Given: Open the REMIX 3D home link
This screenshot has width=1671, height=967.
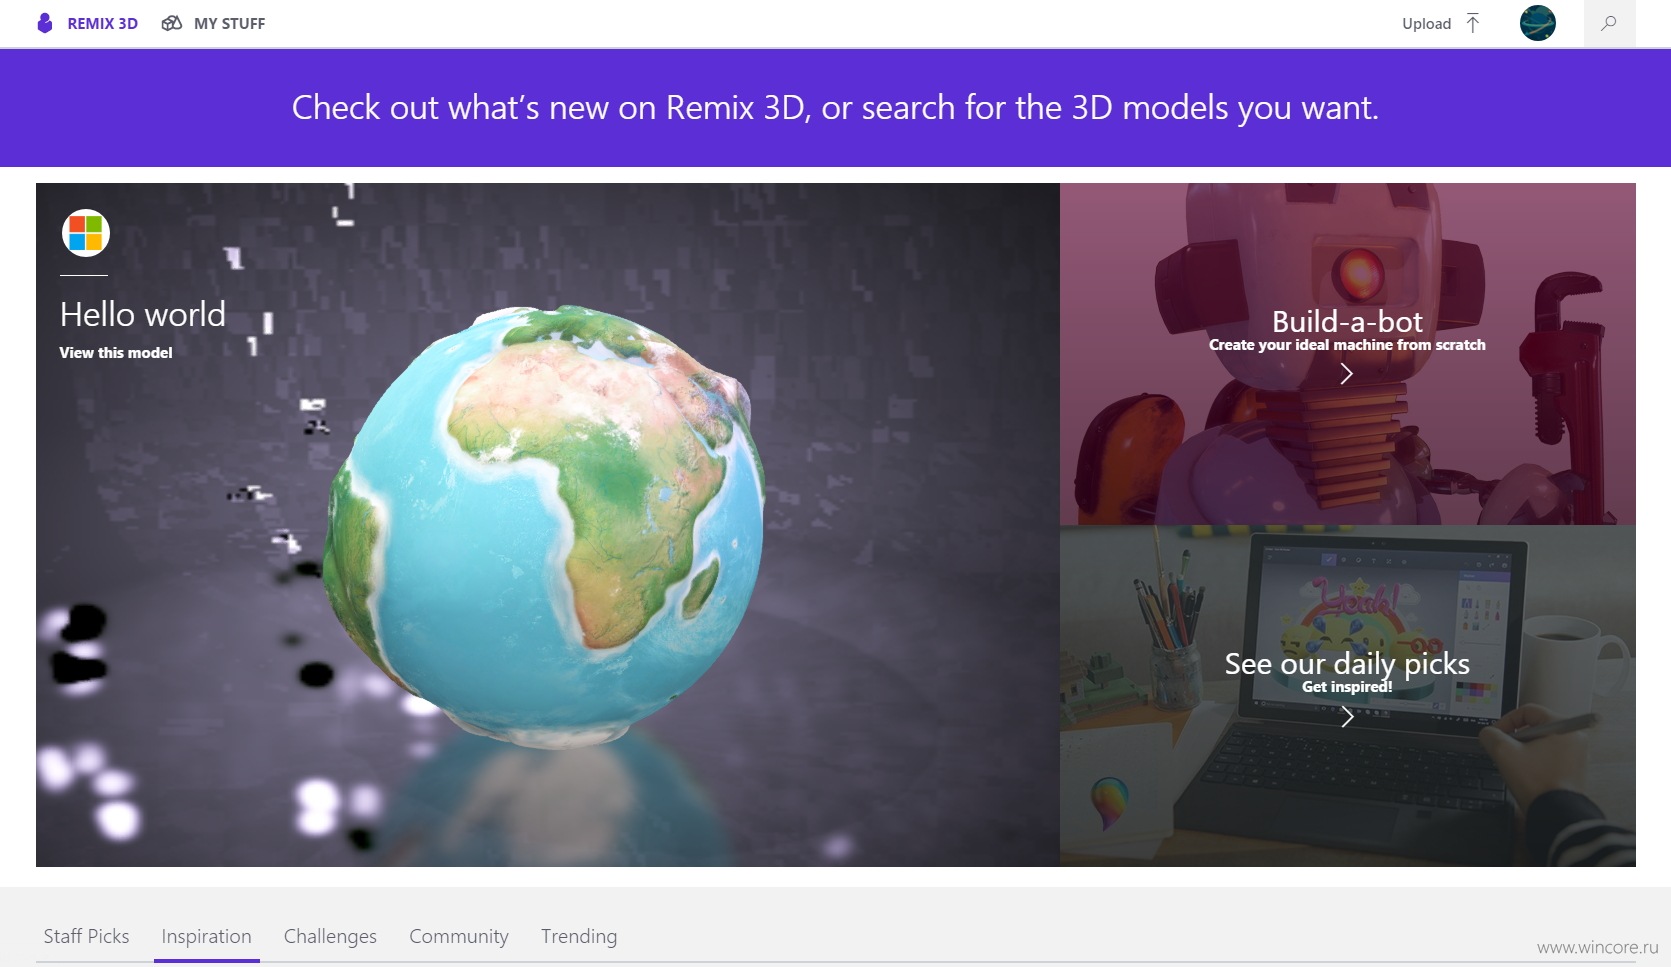Looking at the screenshot, I should (x=102, y=23).
